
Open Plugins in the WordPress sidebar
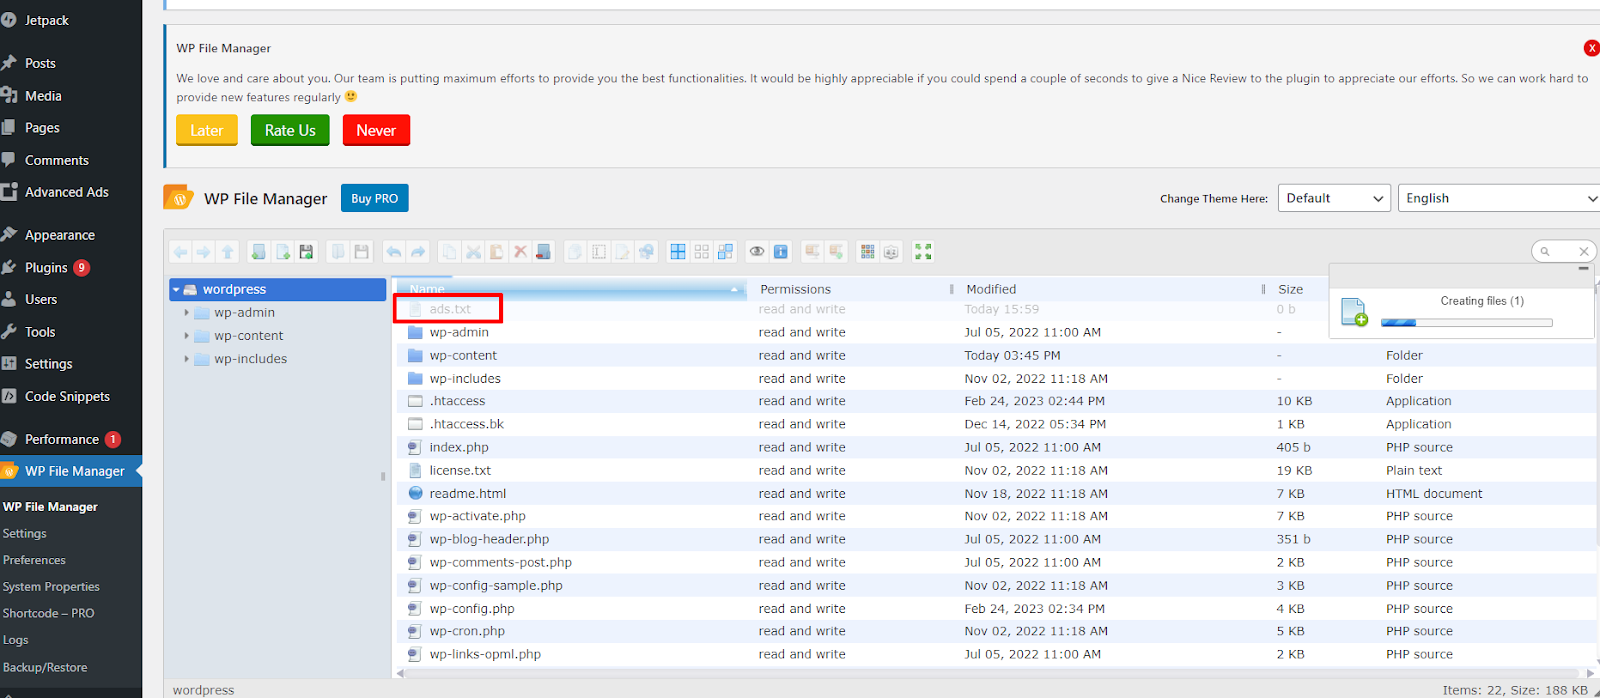pyautogui.click(x=46, y=268)
